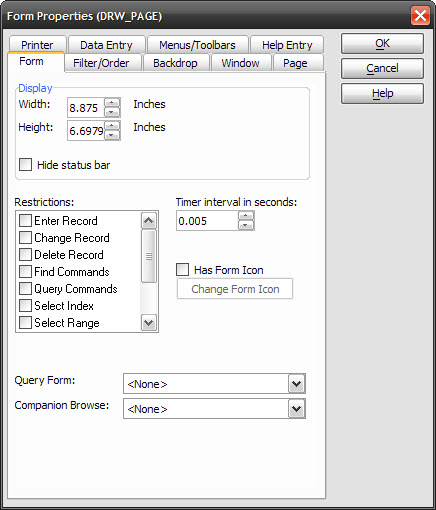Viewport: 436px width, 510px height.
Task: Enable the Has Form Icon checkbox
Action: 182,270
